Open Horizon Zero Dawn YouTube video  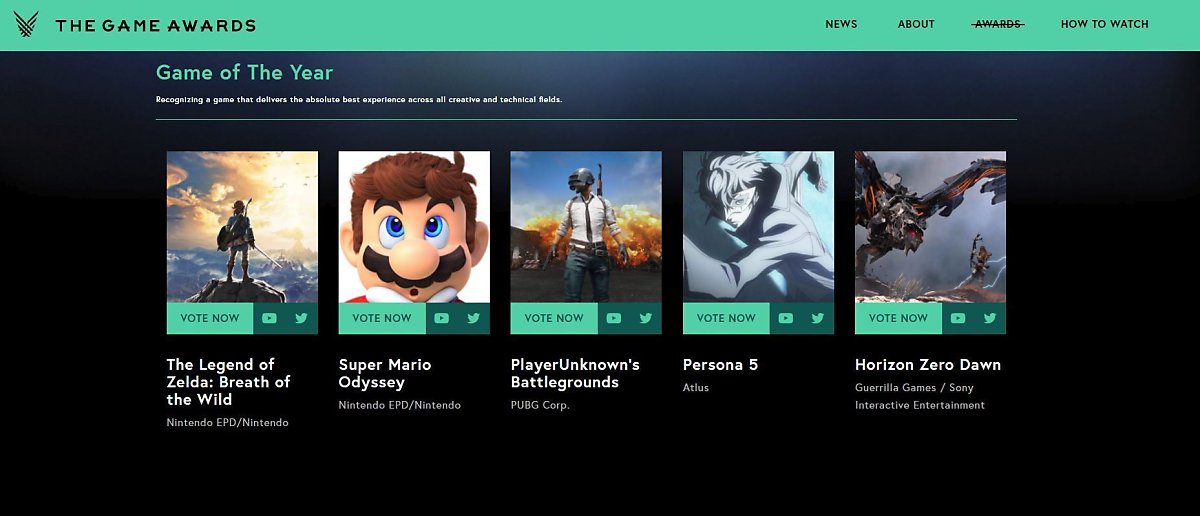click(x=958, y=318)
